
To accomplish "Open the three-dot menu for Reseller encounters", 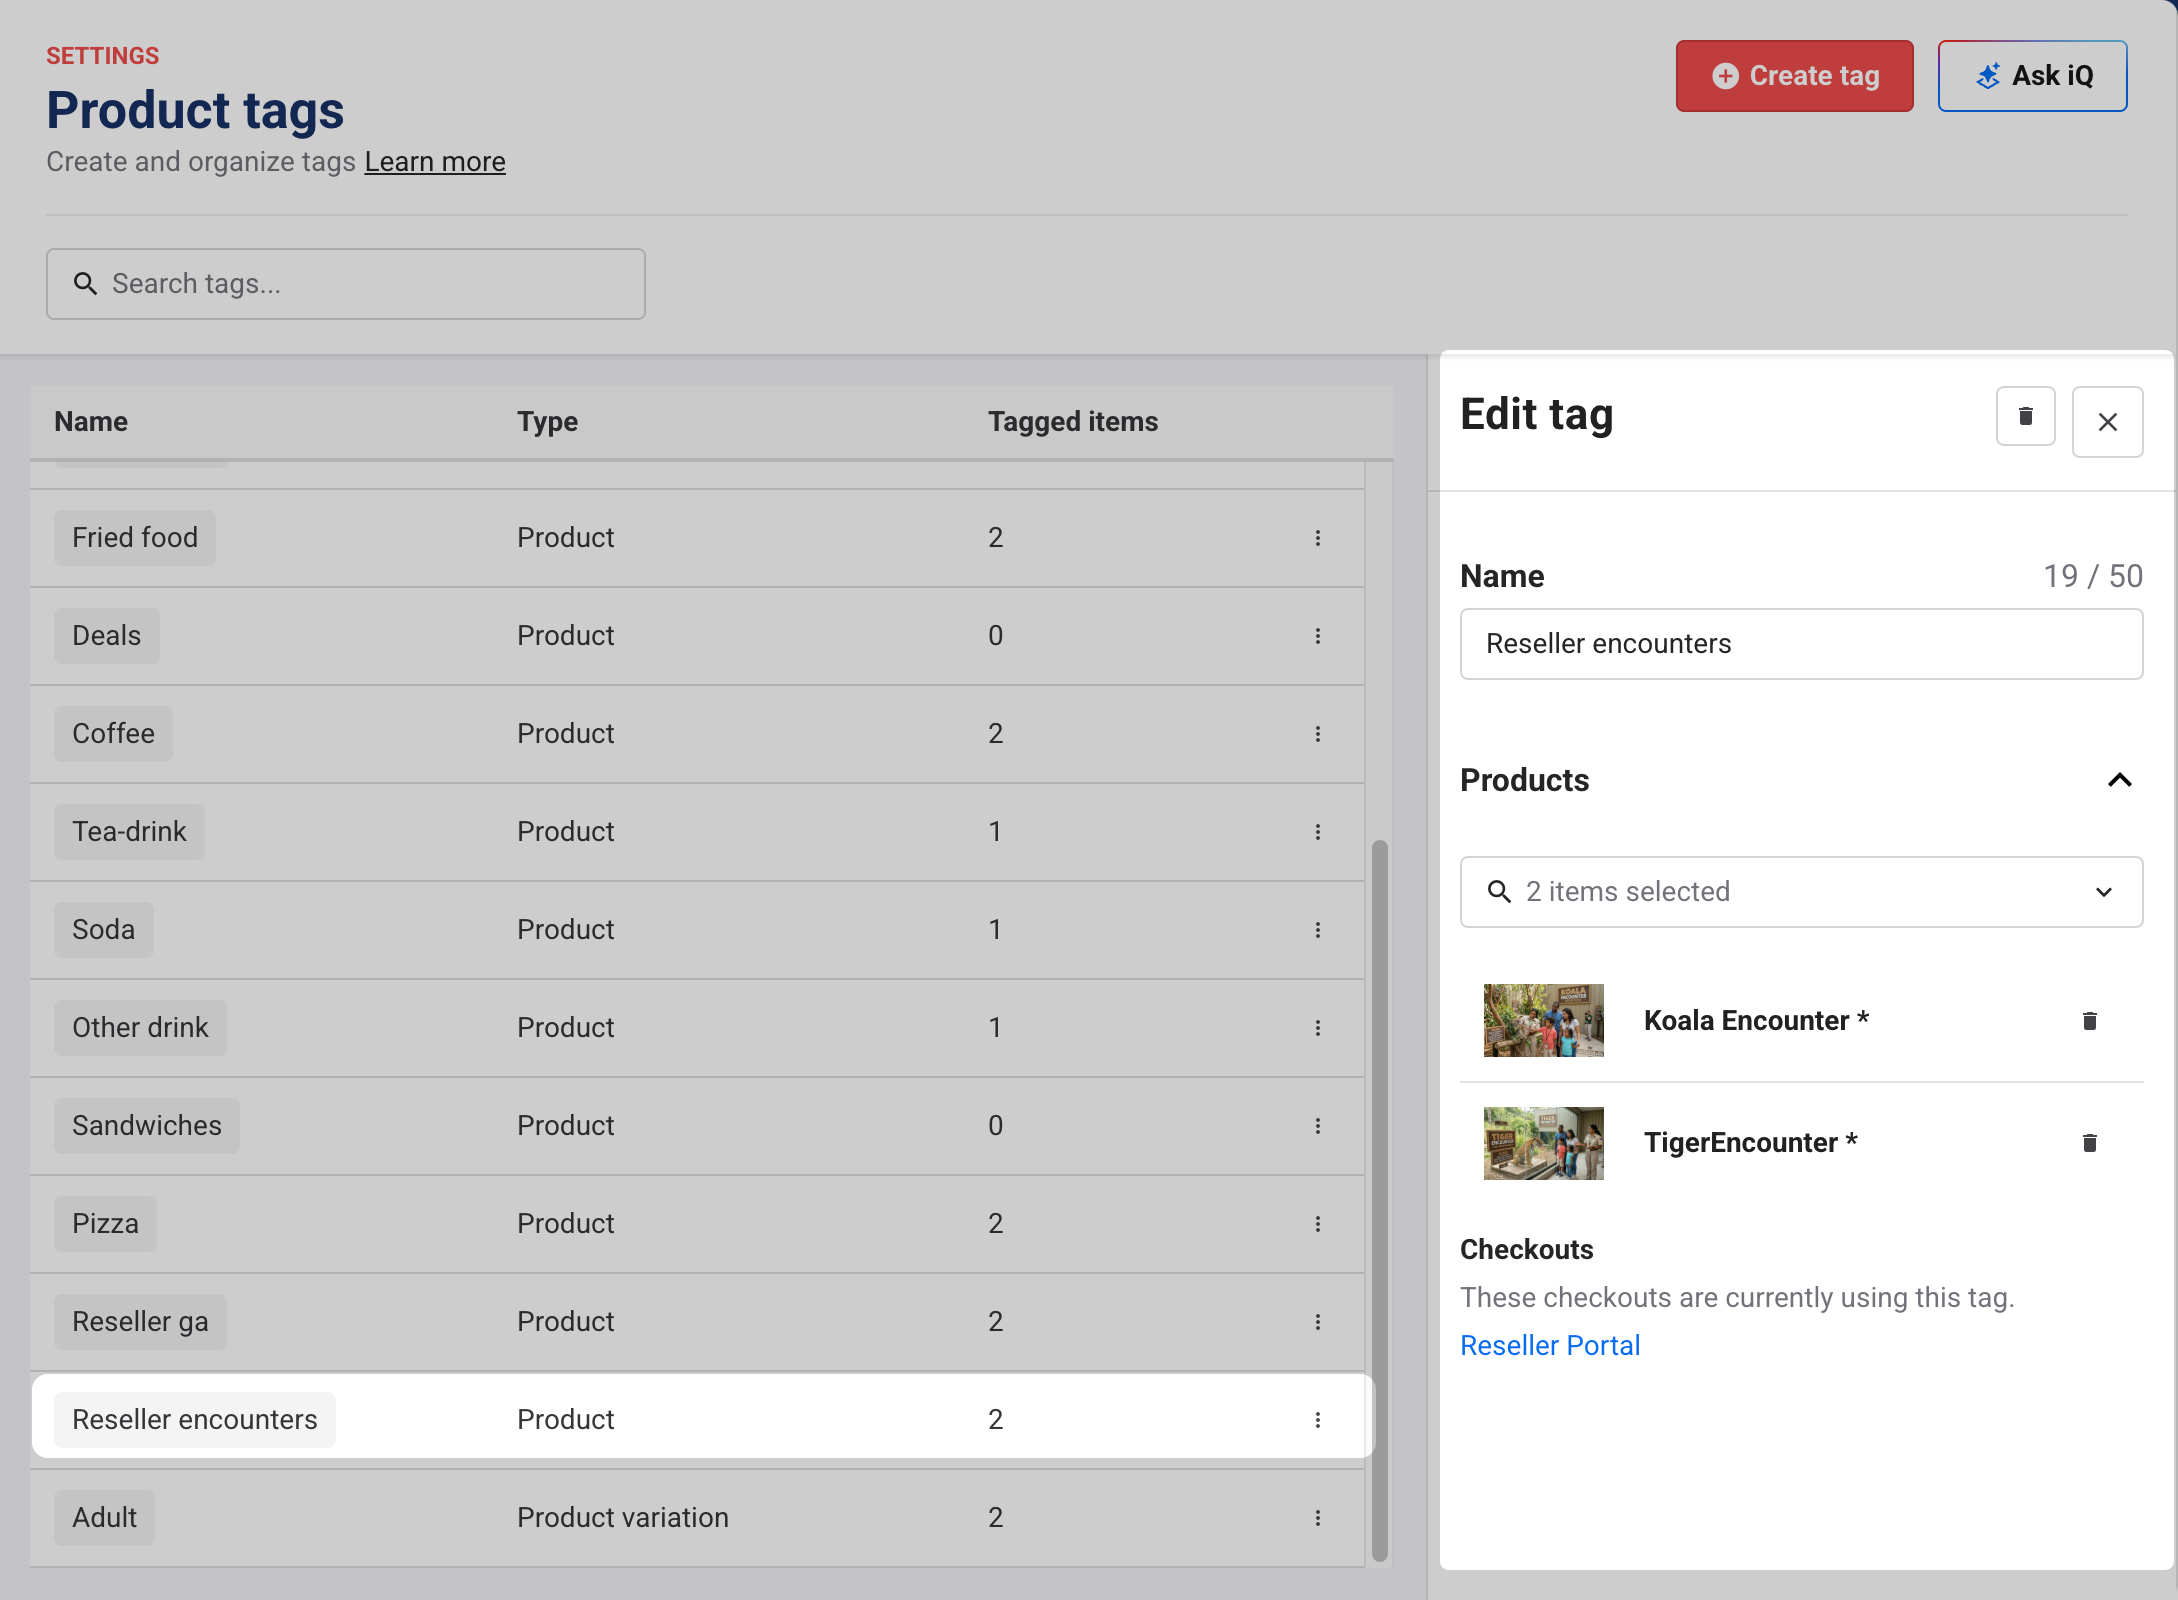I will click(x=1318, y=1420).
